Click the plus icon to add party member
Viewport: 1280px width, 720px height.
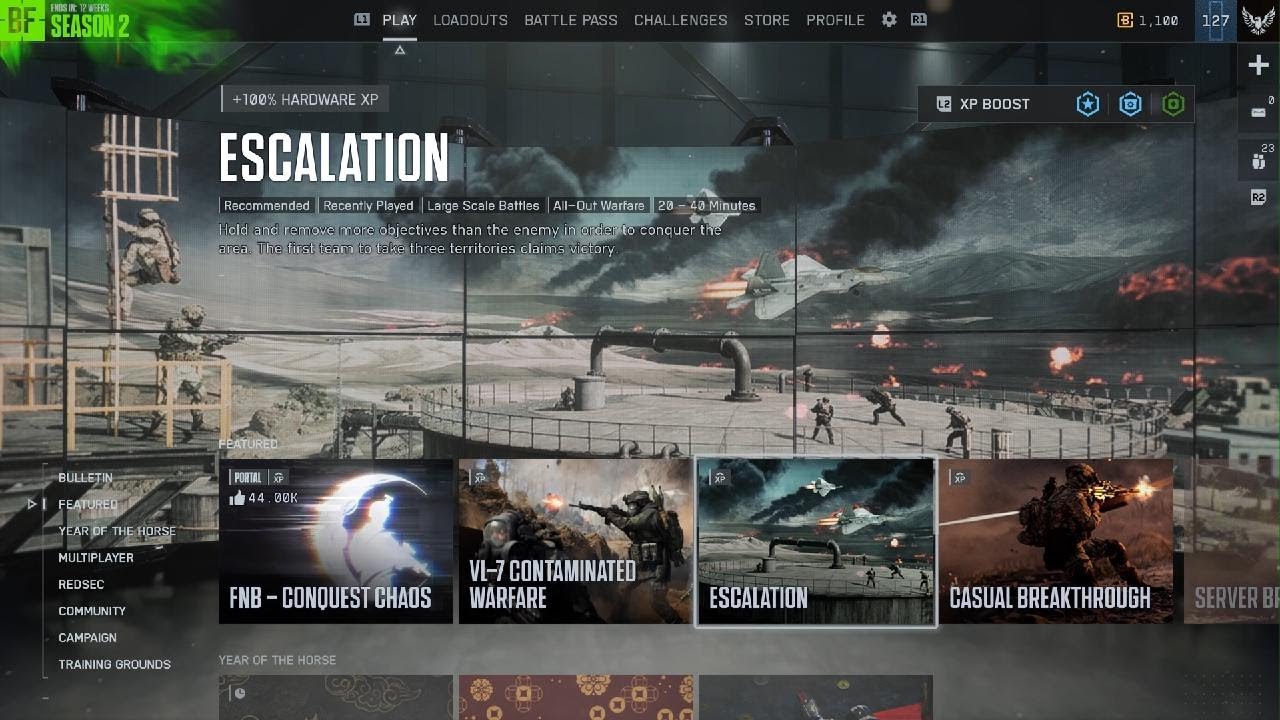pyautogui.click(x=1258, y=65)
